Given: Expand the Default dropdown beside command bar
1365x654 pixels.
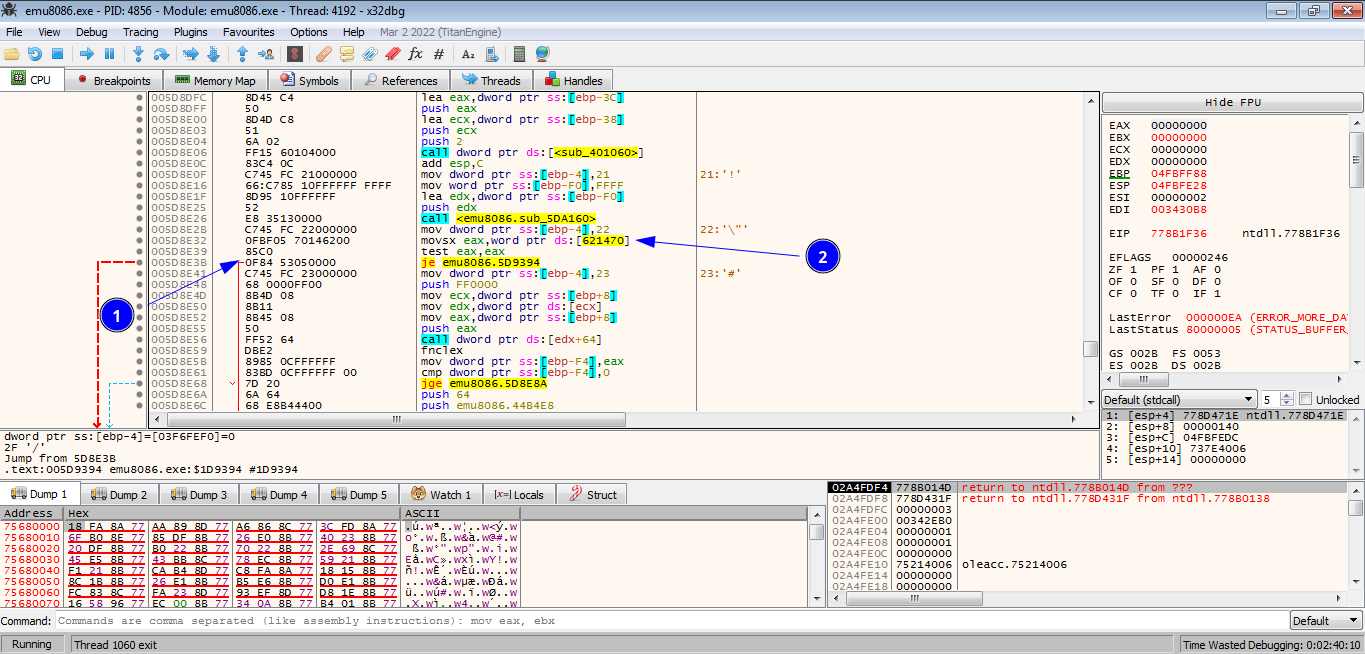Looking at the screenshot, I should pos(1325,621).
